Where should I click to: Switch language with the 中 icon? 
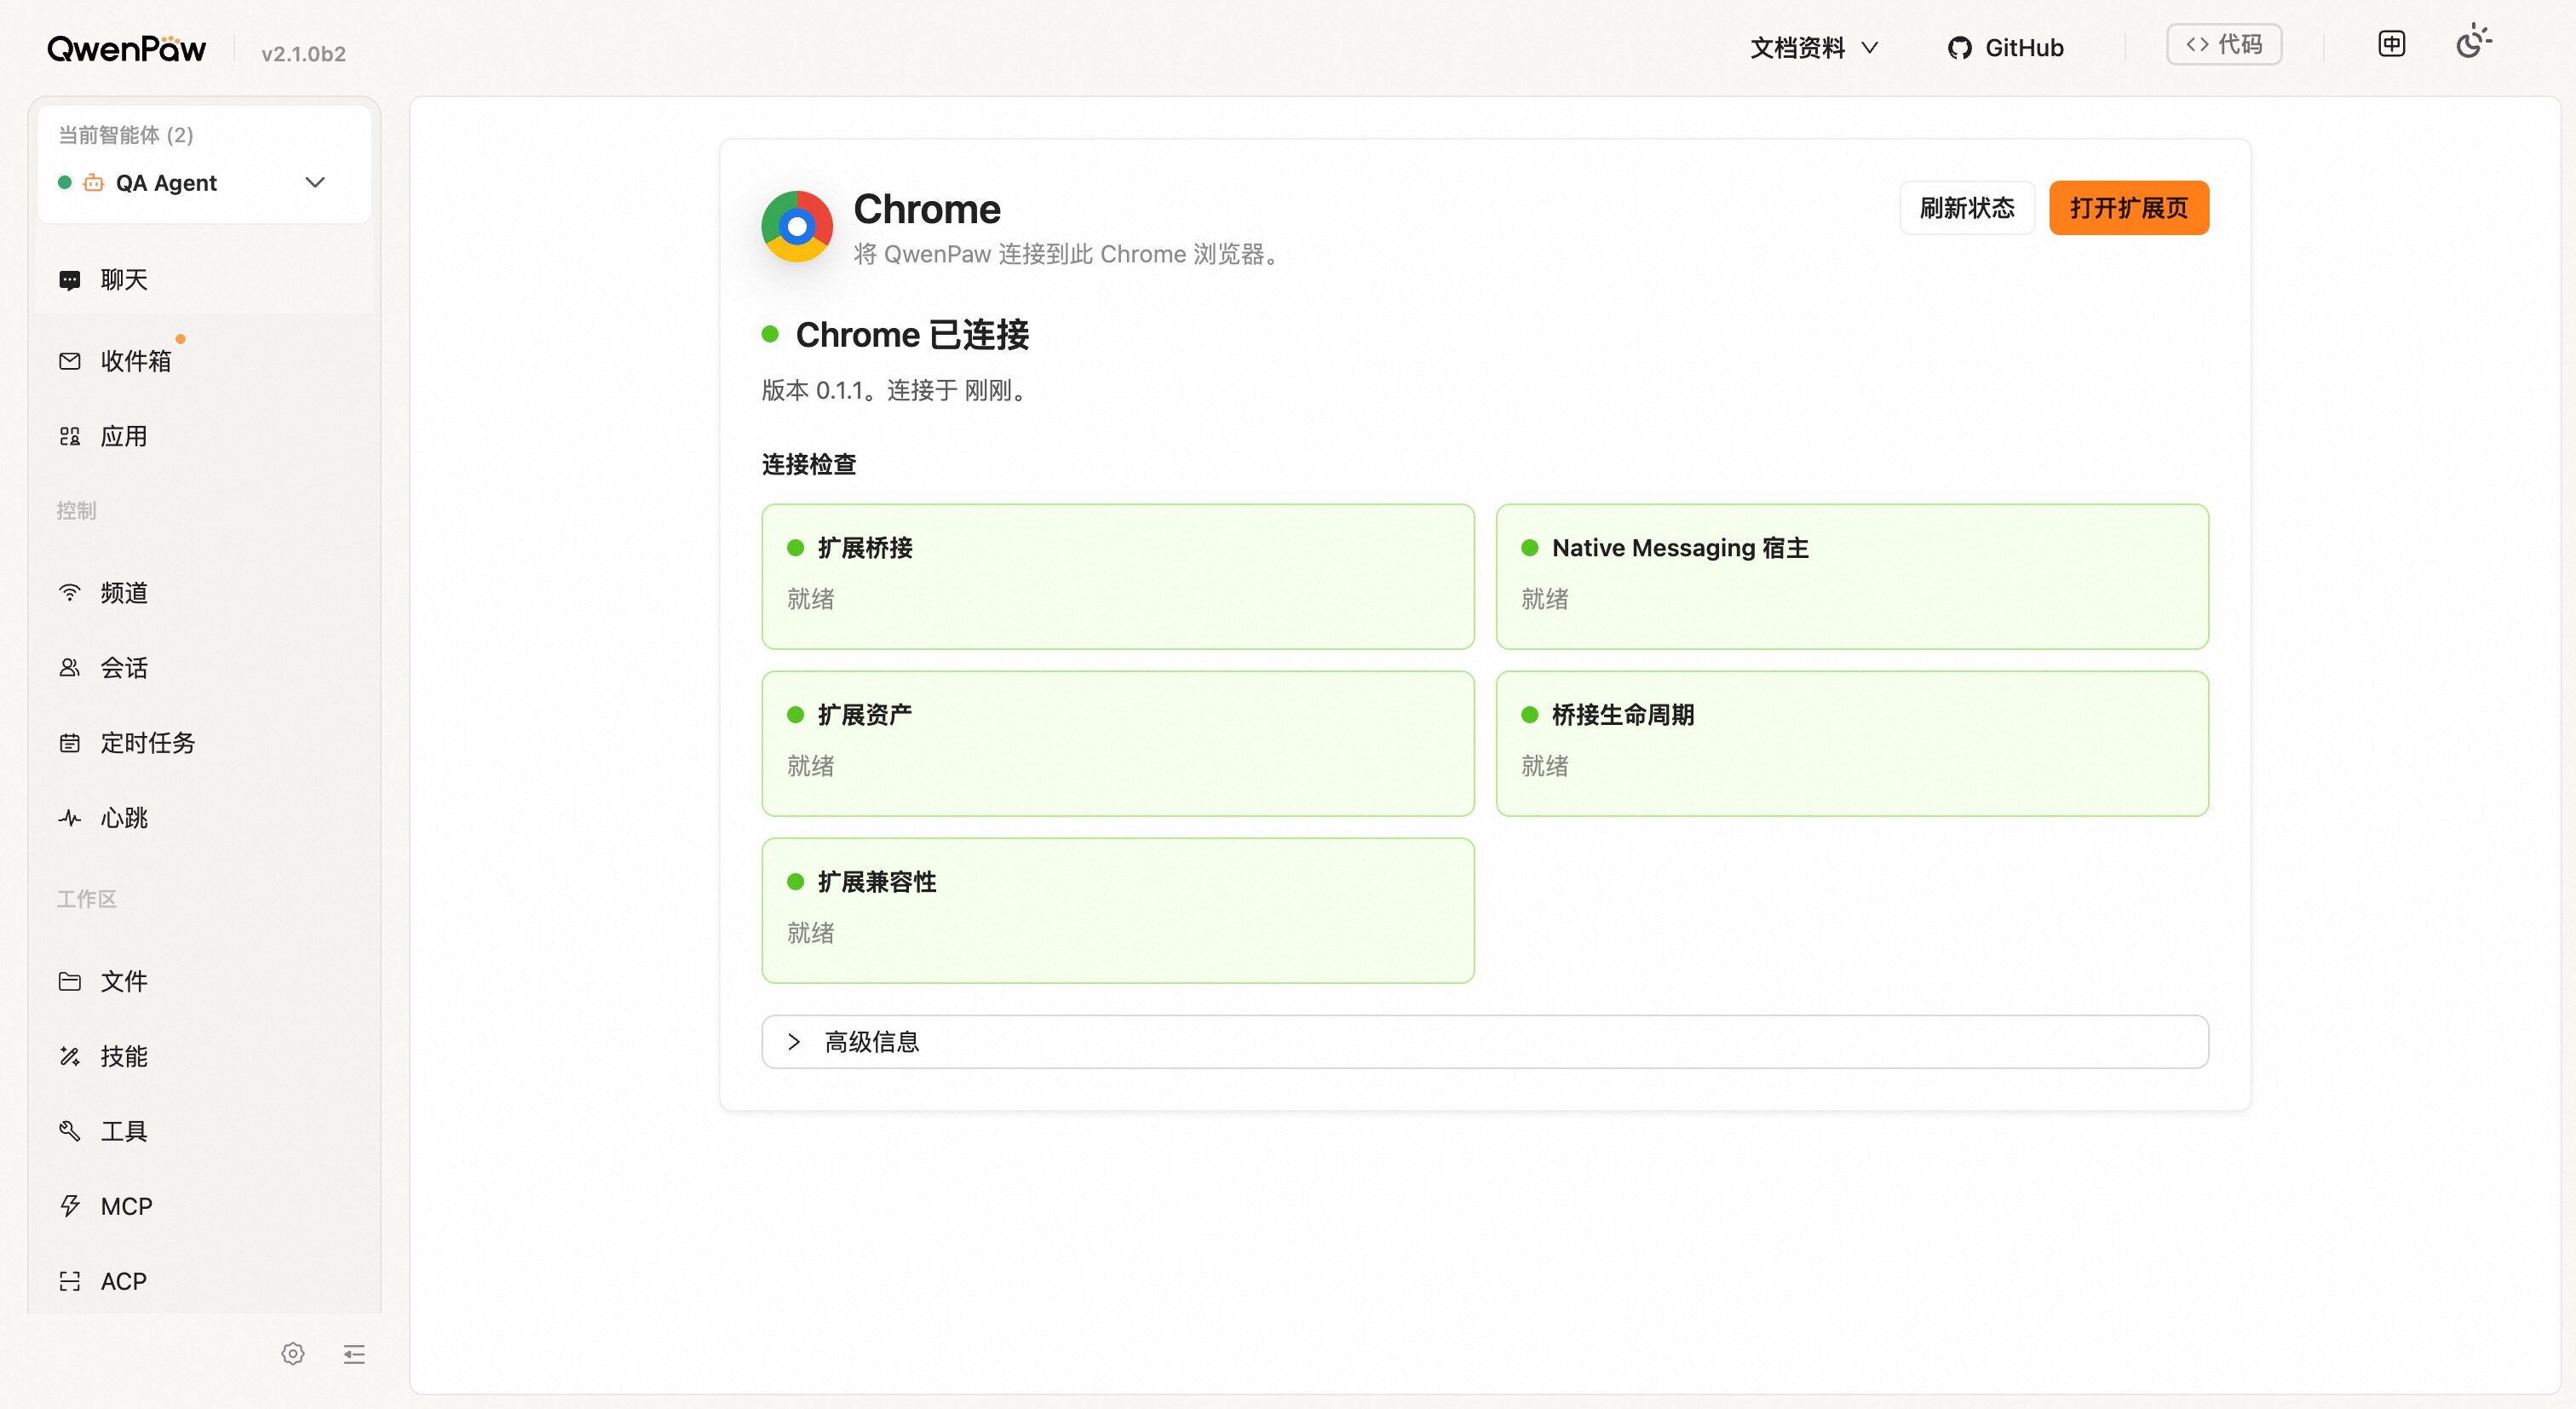tap(2391, 44)
